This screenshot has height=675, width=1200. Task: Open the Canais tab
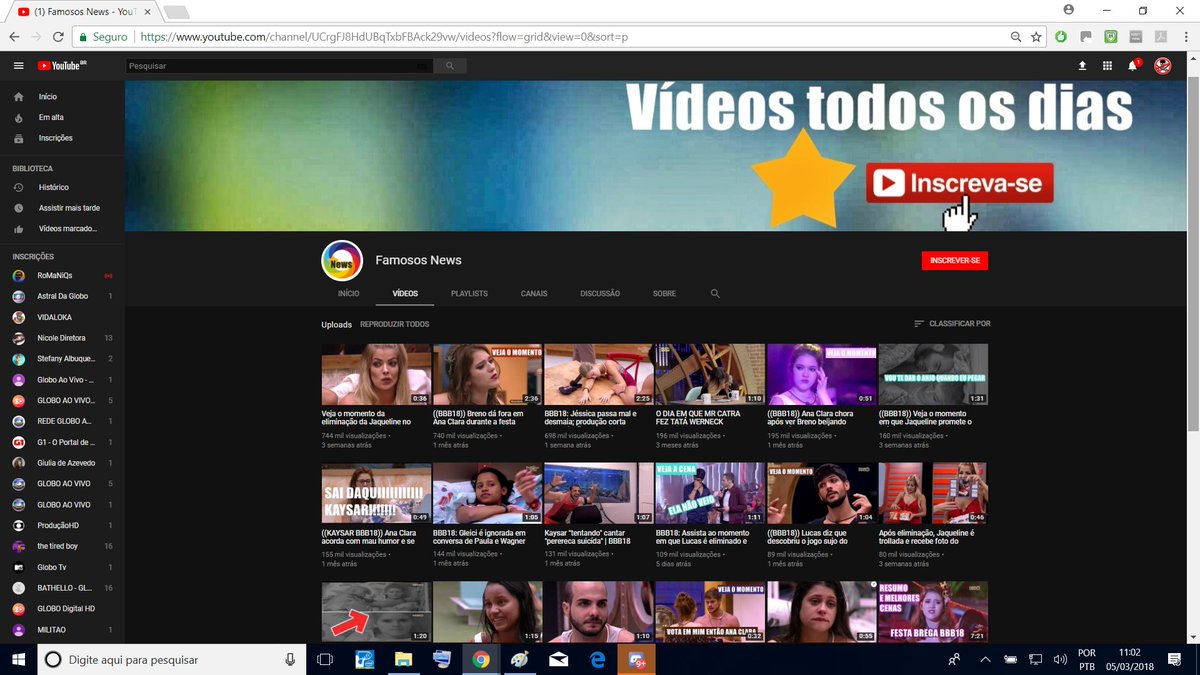pyautogui.click(x=534, y=294)
